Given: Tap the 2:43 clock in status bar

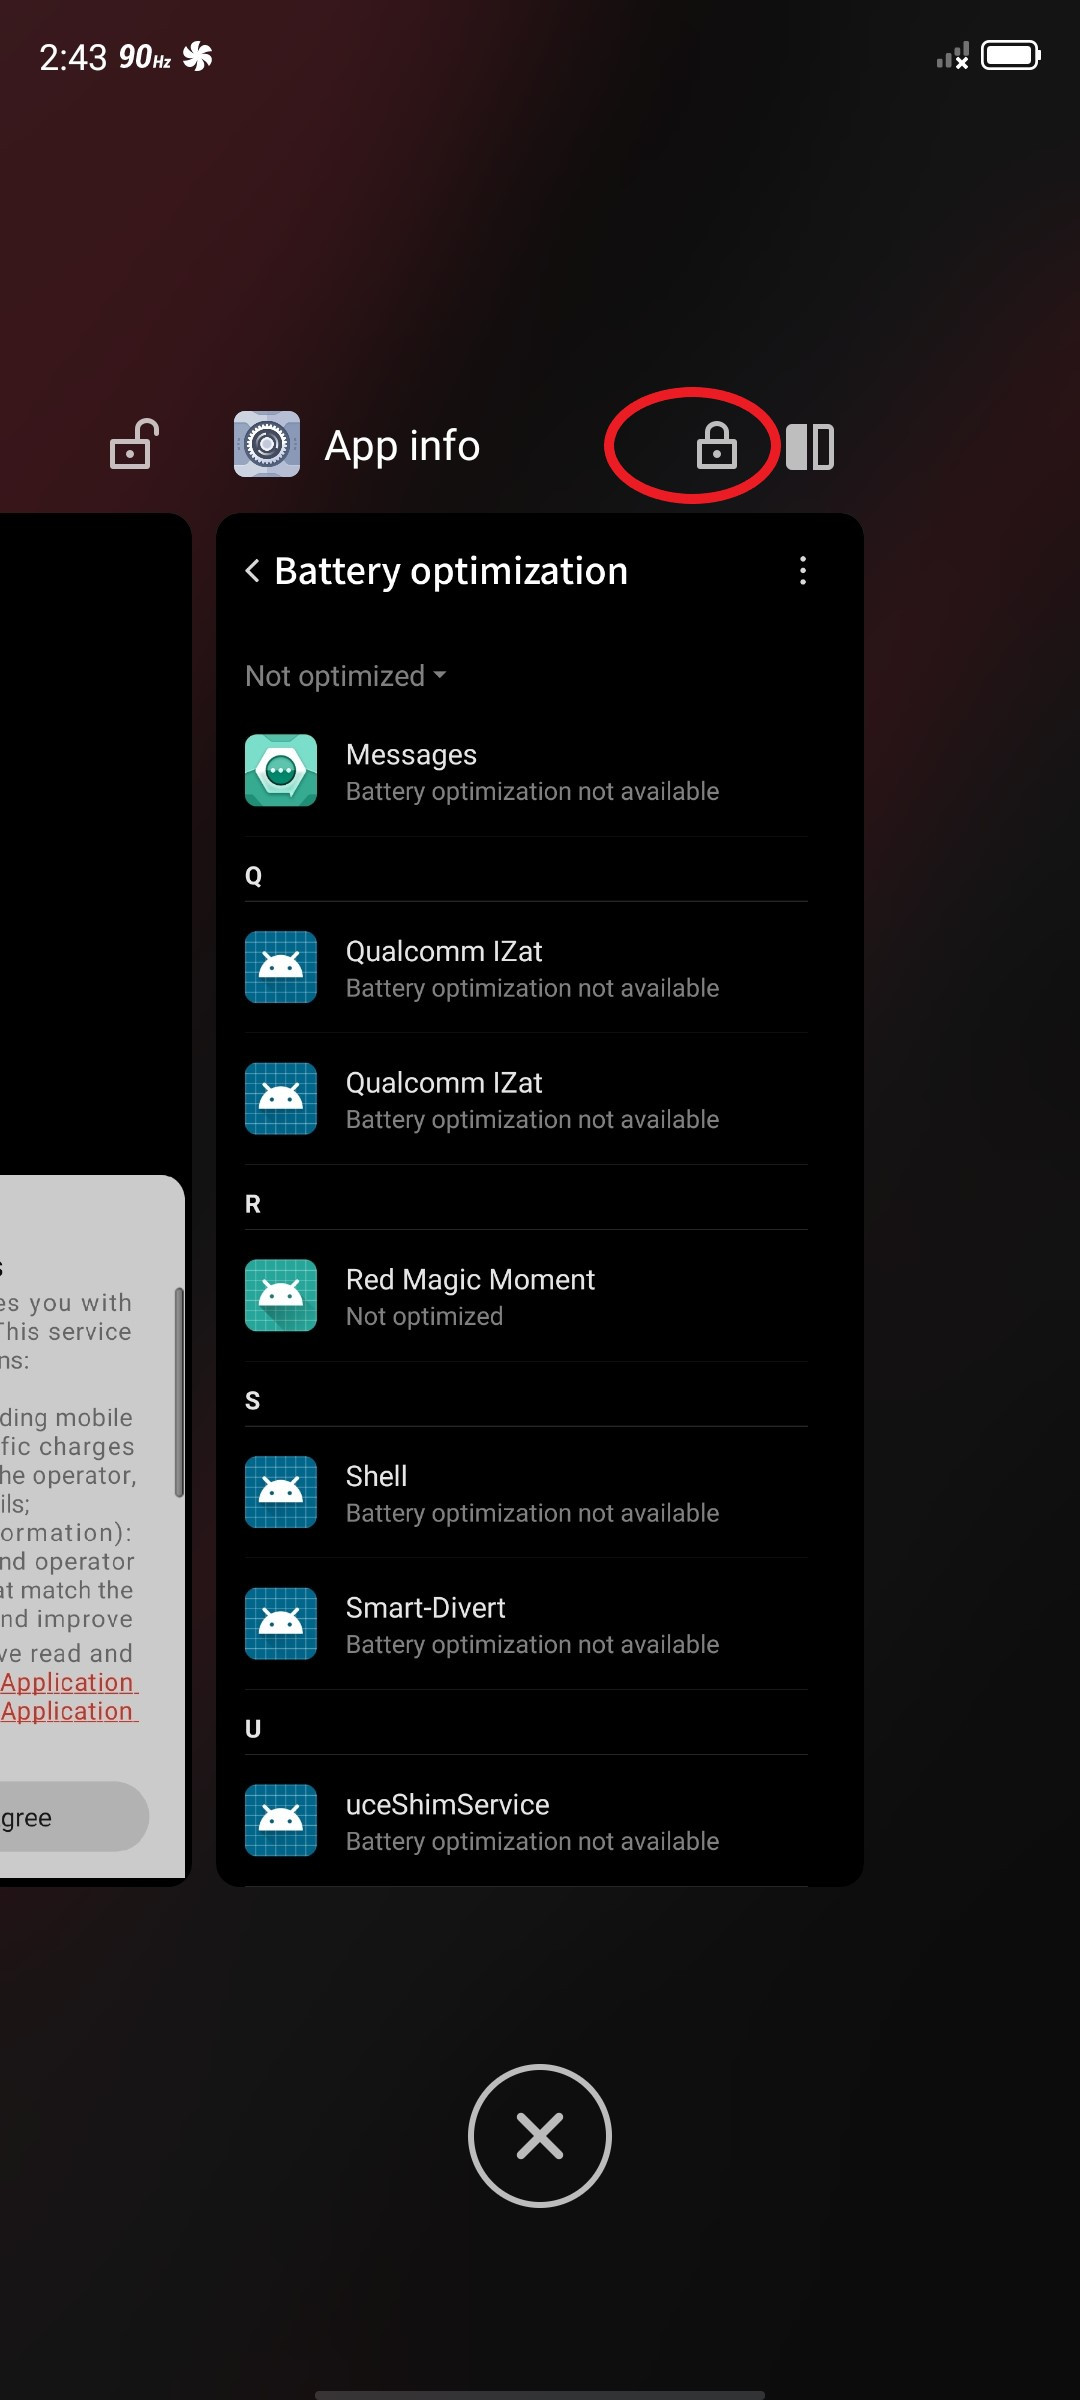Looking at the screenshot, I should click(73, 57).
